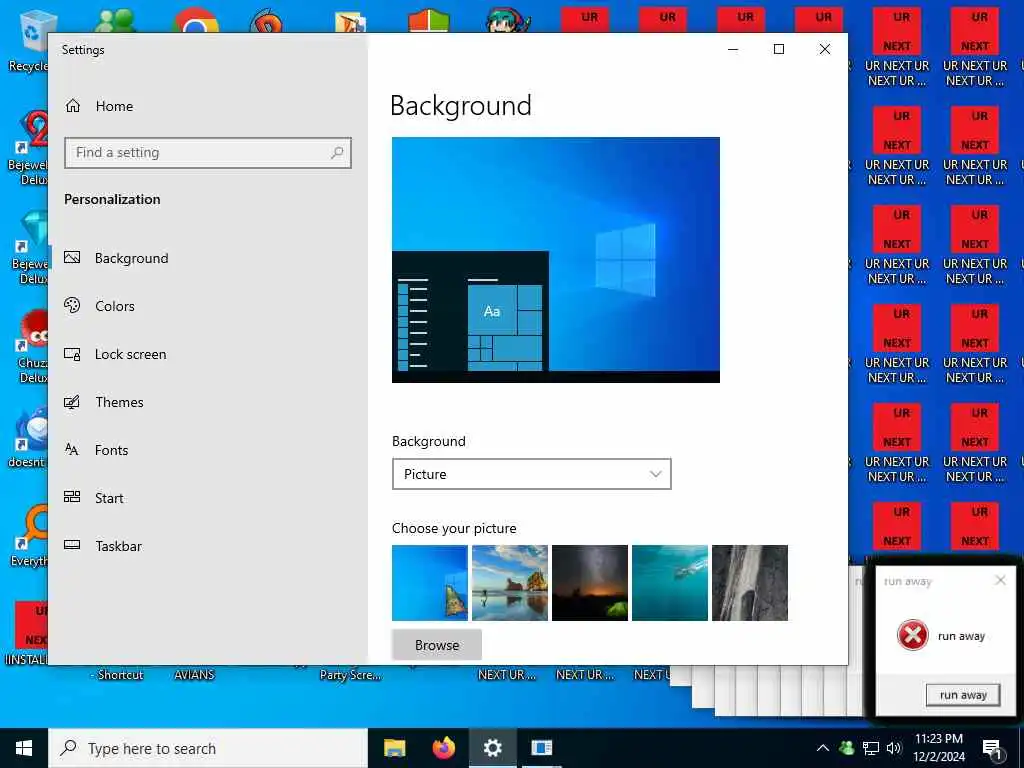Select the Party Scre... desktop icon label
Image resolution: width=1024 pixels, height=768 pixels.
pos(350,675)
